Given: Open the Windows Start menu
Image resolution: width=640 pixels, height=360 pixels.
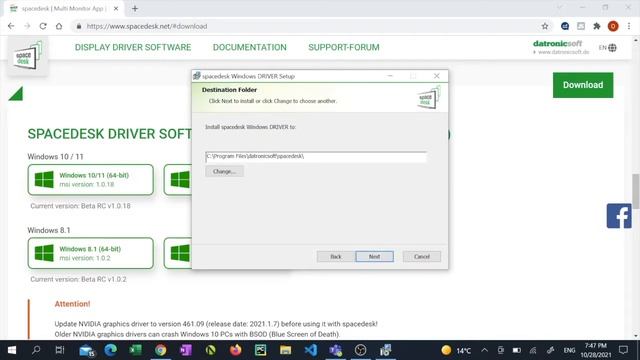Looking at the screenshot, I should coord(12,350).
